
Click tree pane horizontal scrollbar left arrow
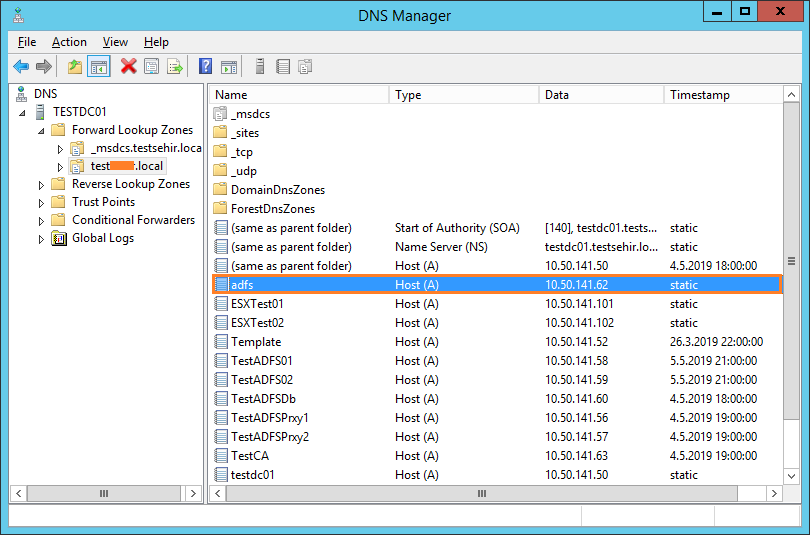[x=19, y=494]
